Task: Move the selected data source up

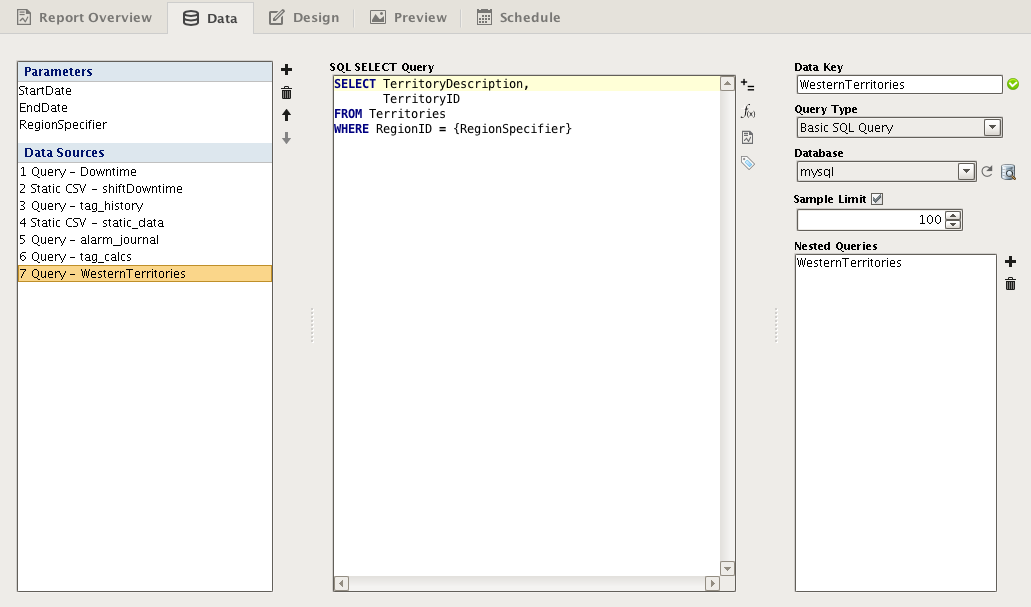Action: [x=287, y=115]
